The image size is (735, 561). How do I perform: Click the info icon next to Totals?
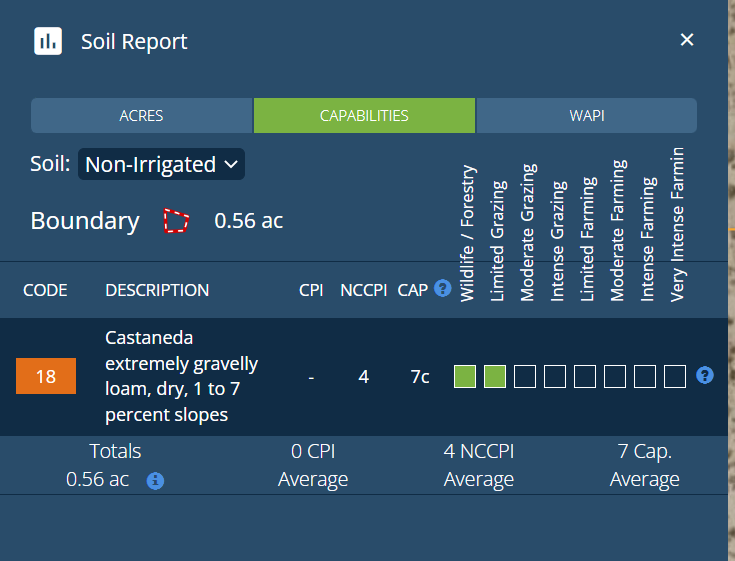[x=155, y=481]
